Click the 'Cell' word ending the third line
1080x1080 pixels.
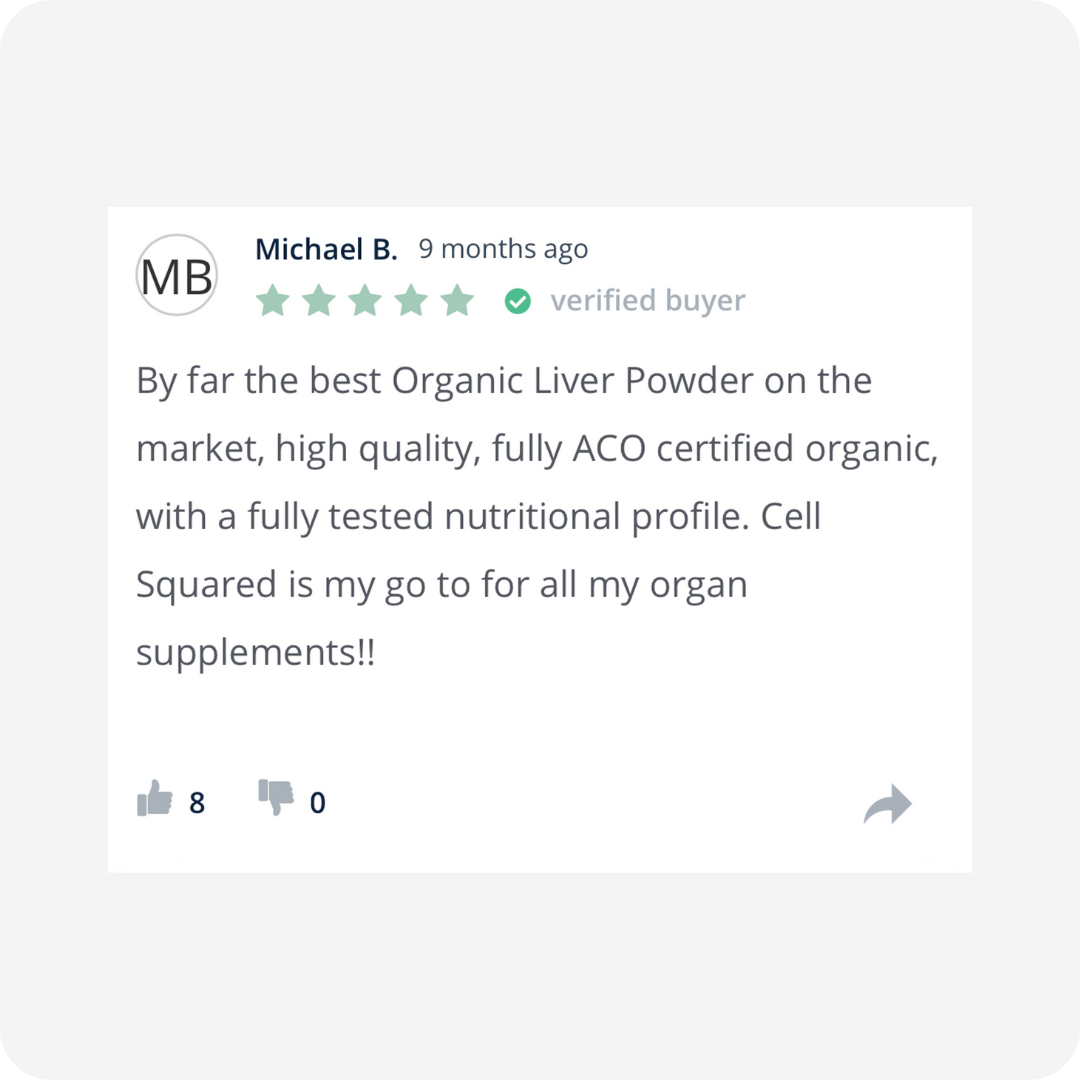(791, 517)
